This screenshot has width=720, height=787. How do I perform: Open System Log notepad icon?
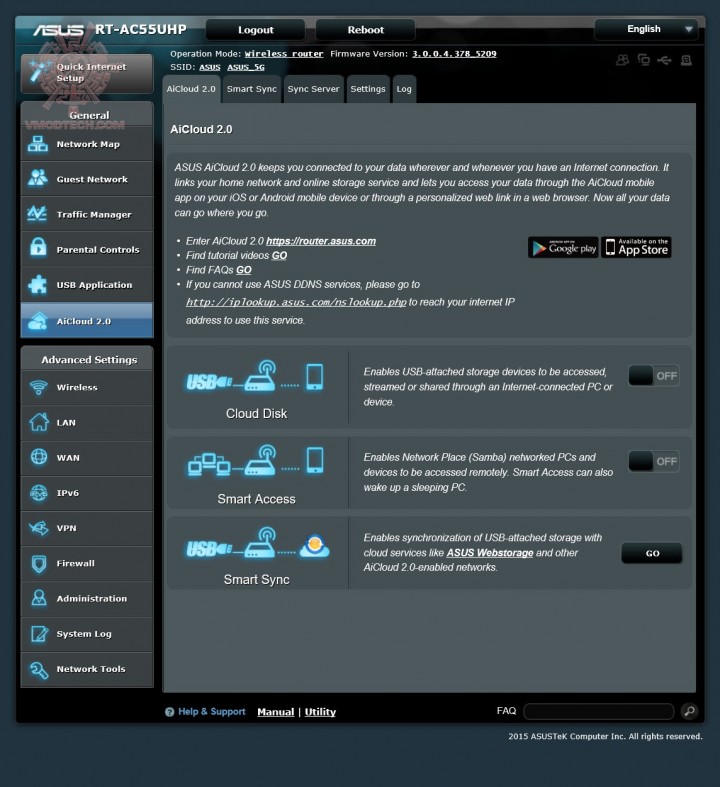point(39,634)
